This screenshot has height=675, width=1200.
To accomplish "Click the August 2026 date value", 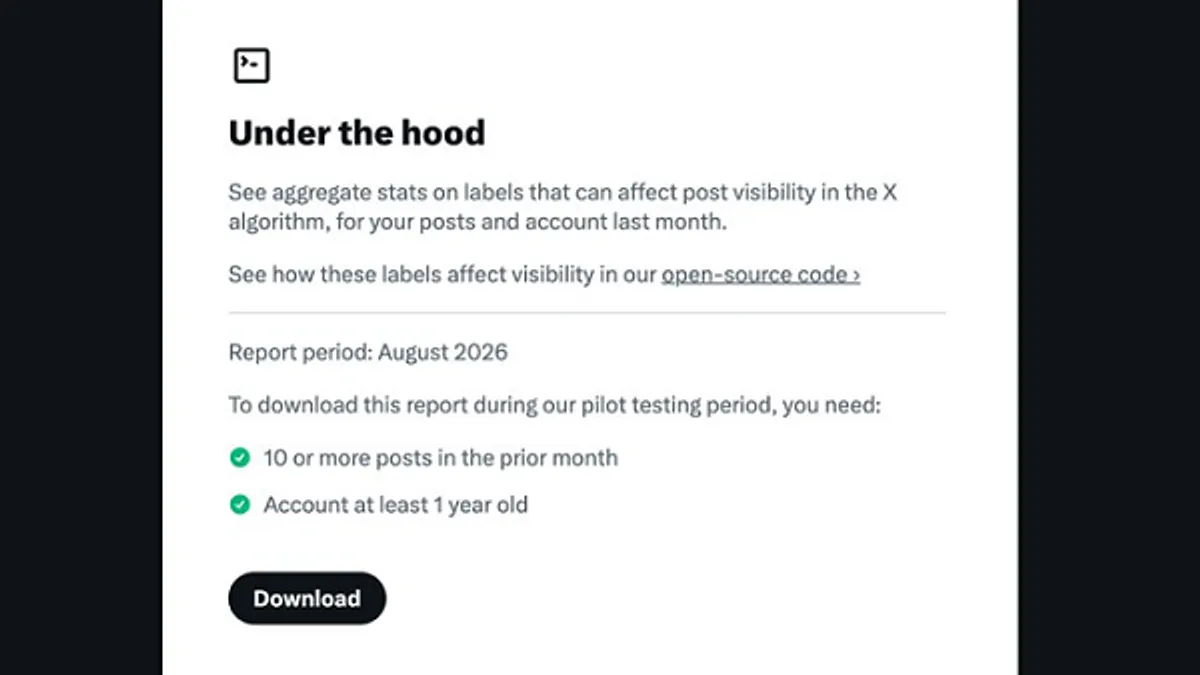I will point(443,352).
